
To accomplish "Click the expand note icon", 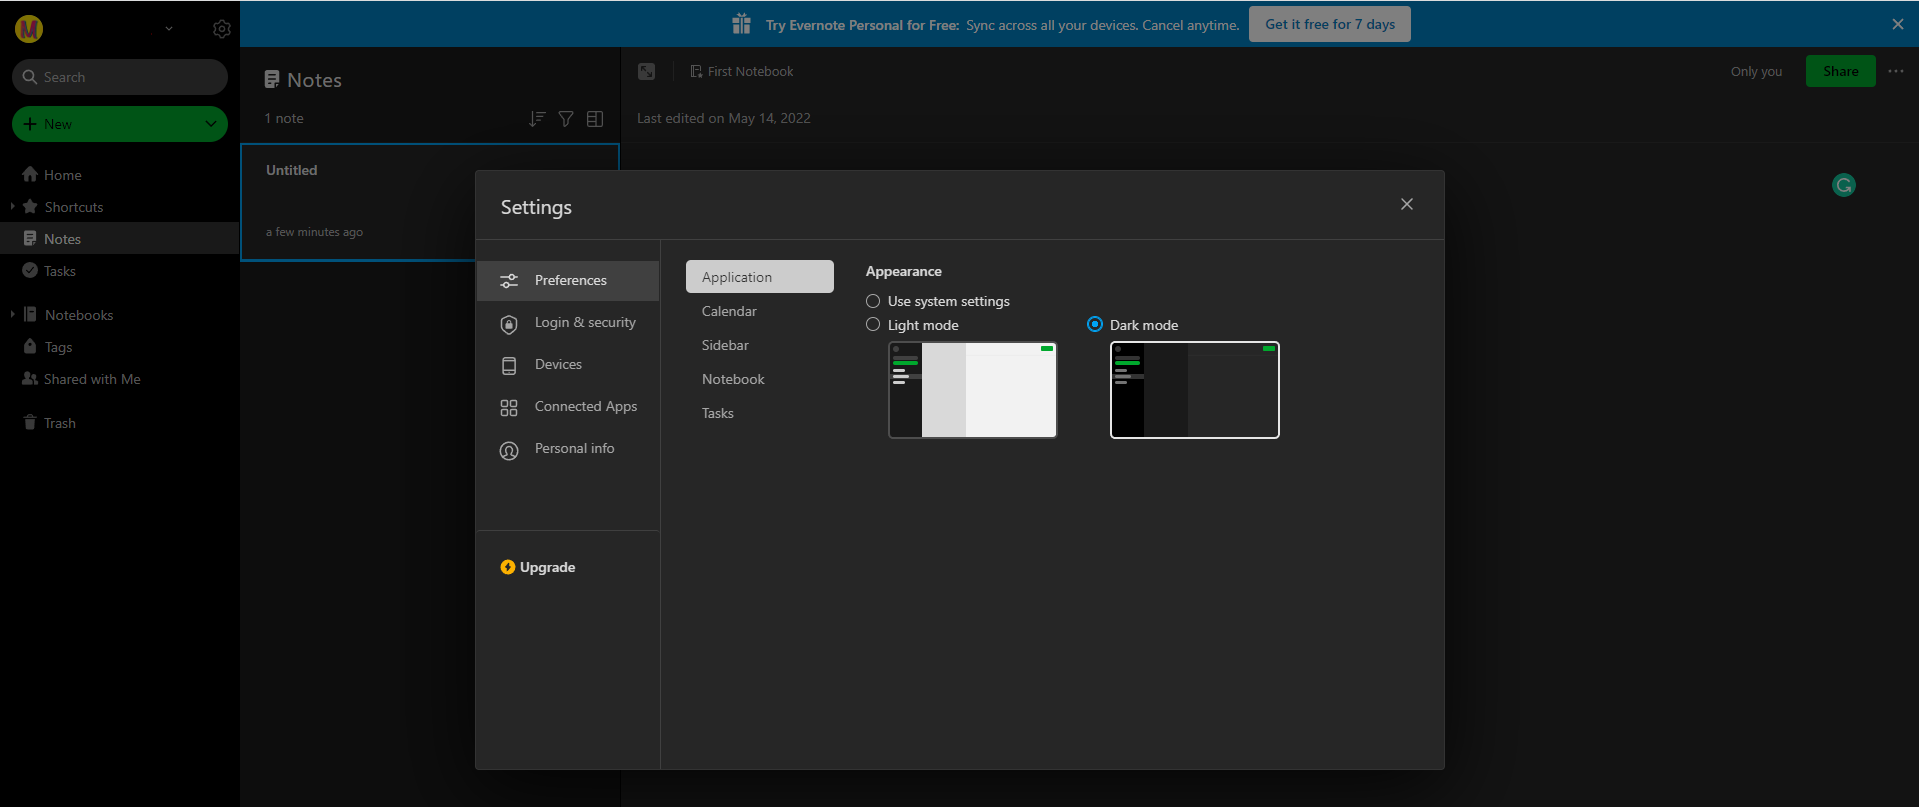I will coord(647,71).
